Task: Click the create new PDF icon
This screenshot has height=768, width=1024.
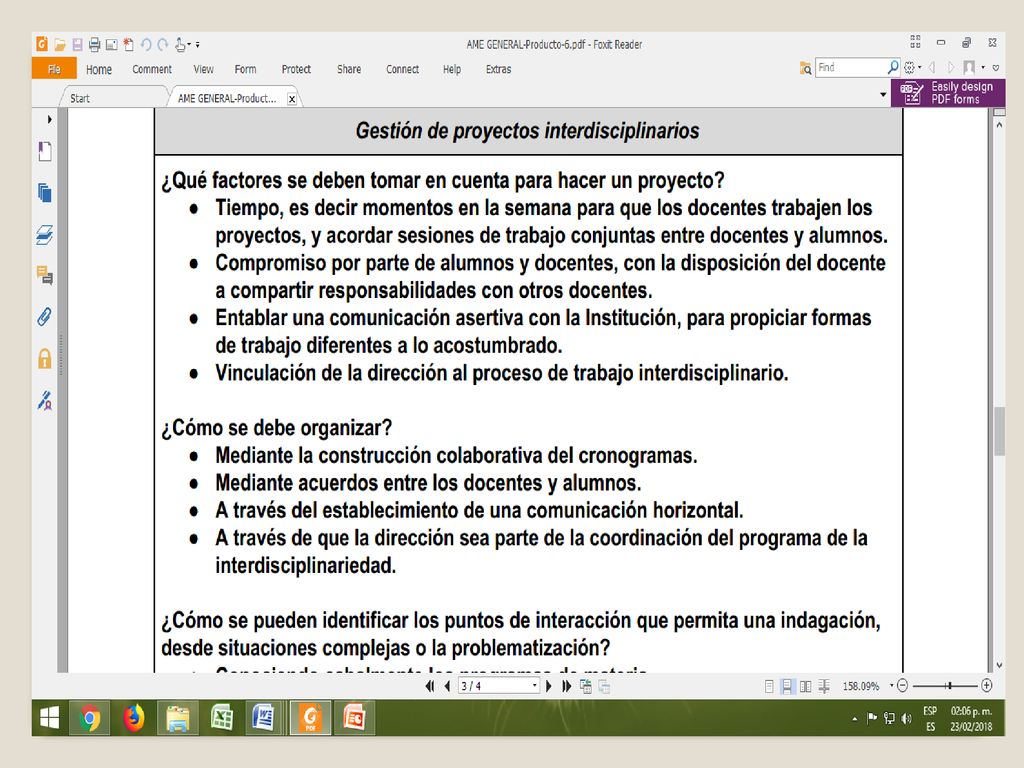Action: [x=129, y=44]
